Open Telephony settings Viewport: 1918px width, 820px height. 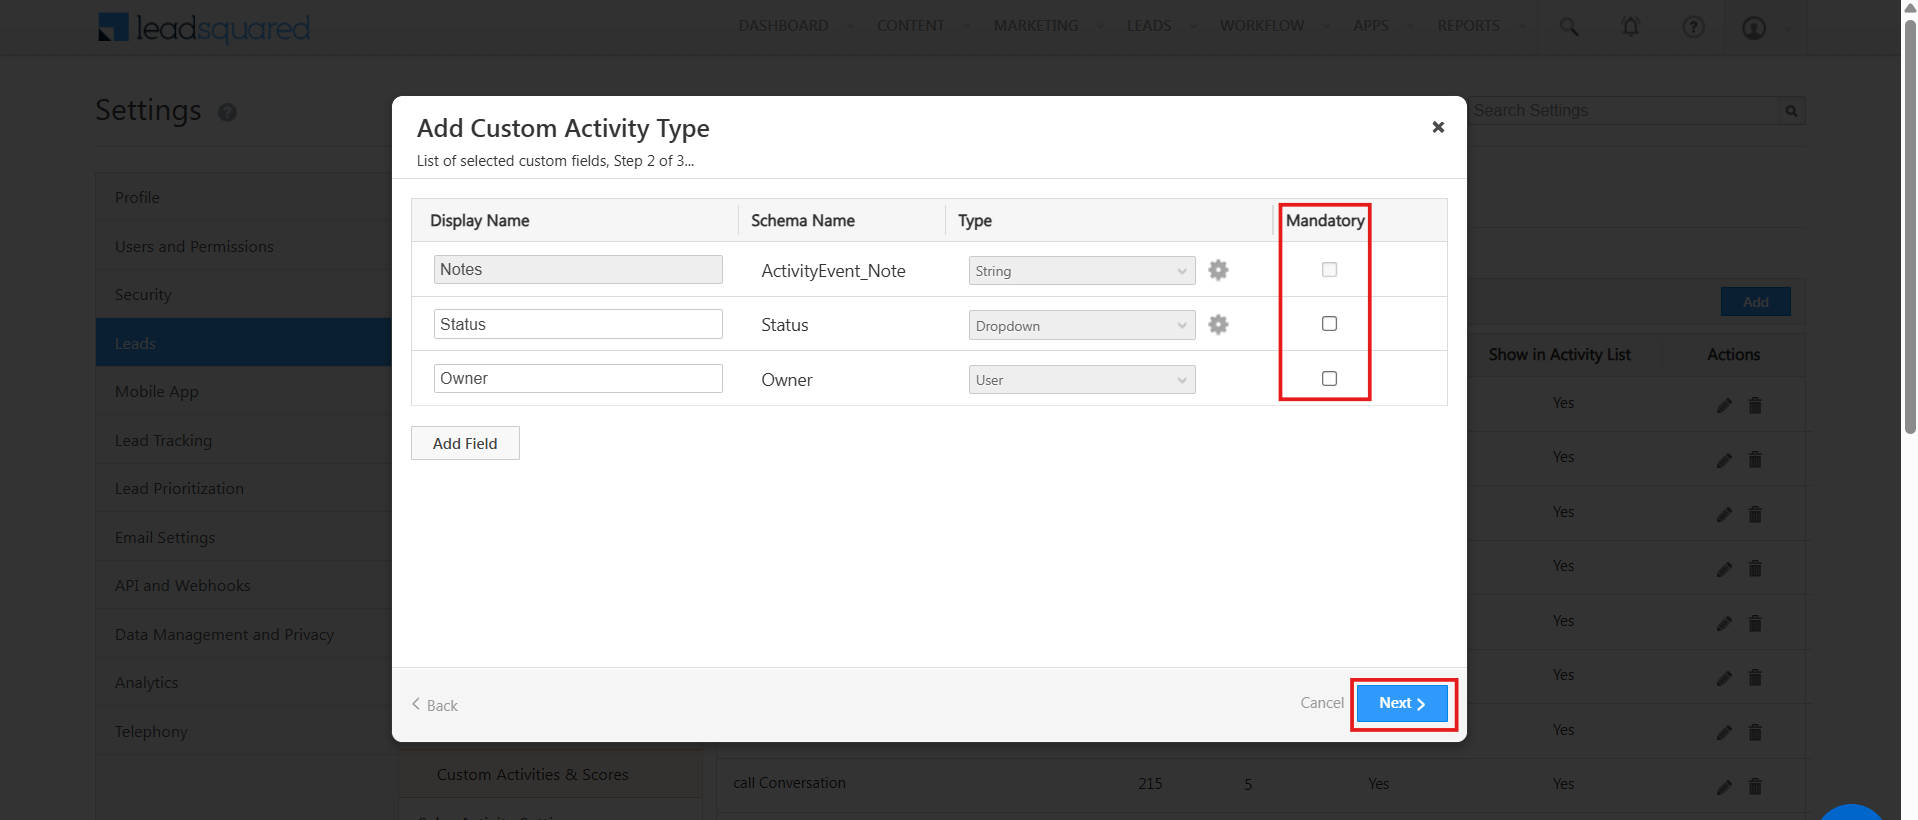click(243, 731)
